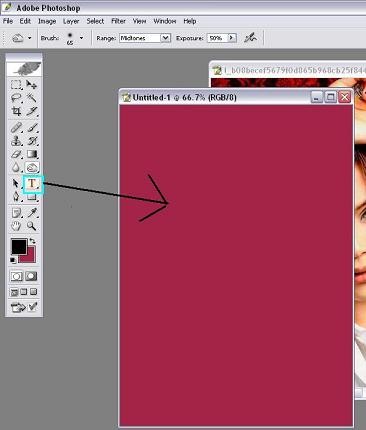Open the Layer menu
This screenshot has height=430, width=366.
pos(71,21)
